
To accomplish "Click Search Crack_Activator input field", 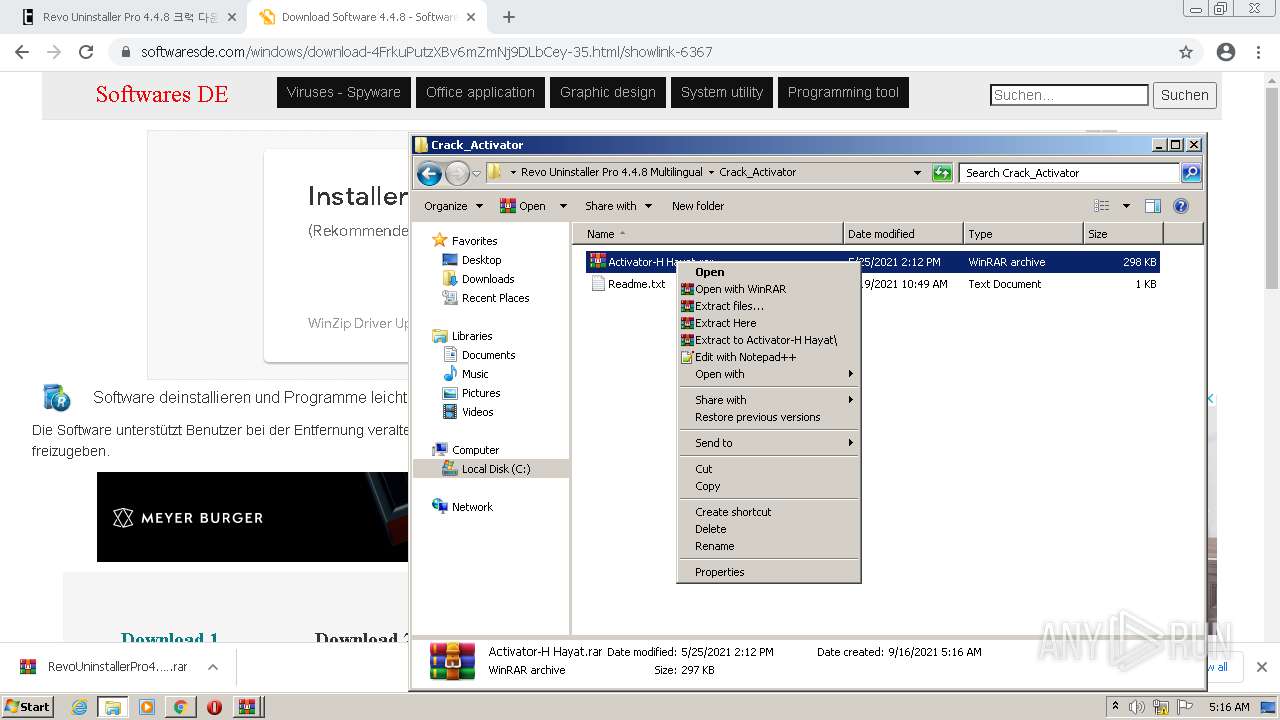I will coord(1069,173).
